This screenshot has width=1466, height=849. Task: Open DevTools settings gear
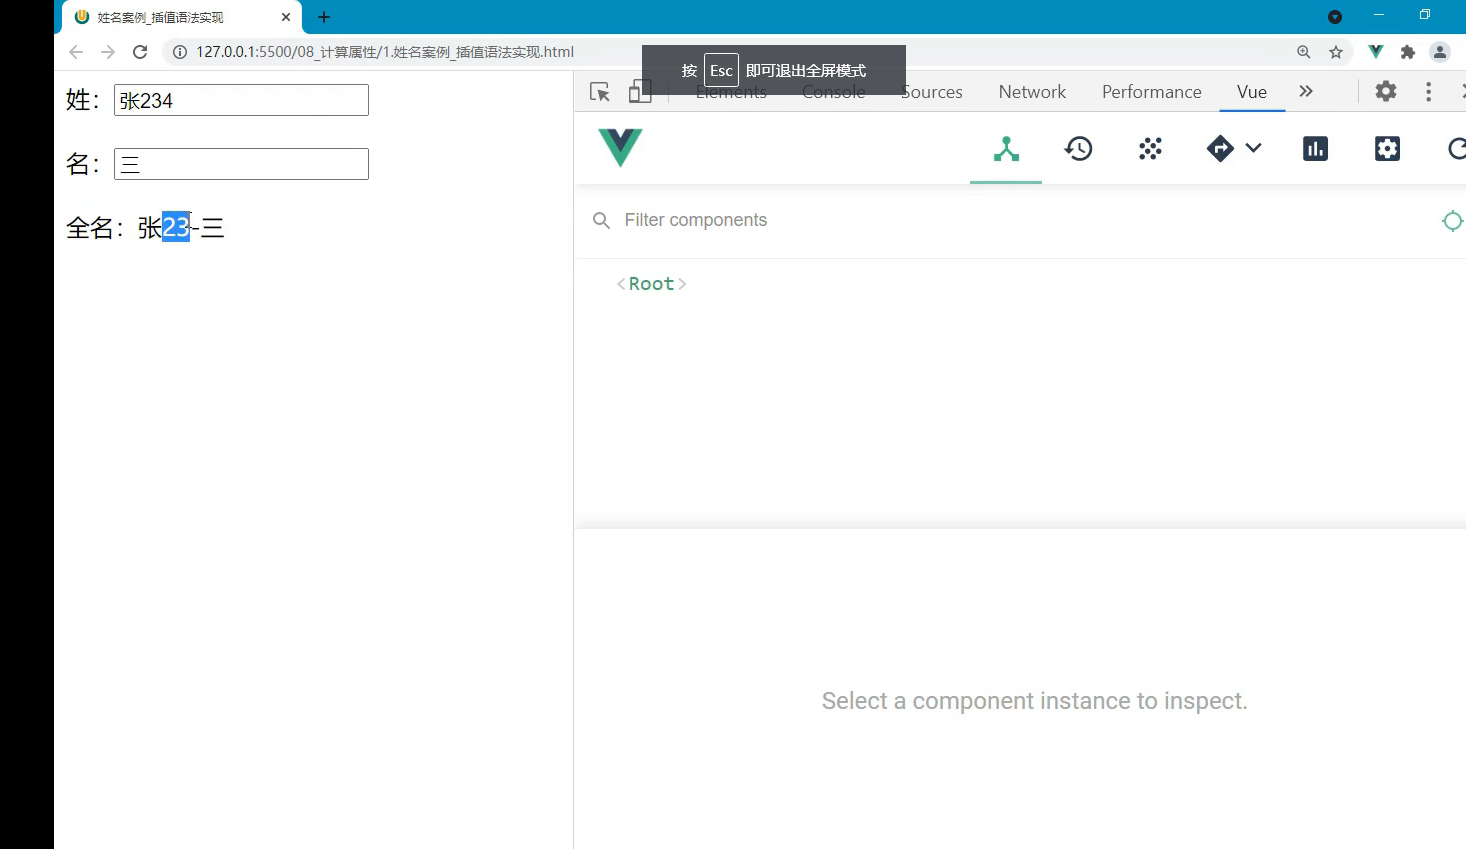tap(1386, 91)
